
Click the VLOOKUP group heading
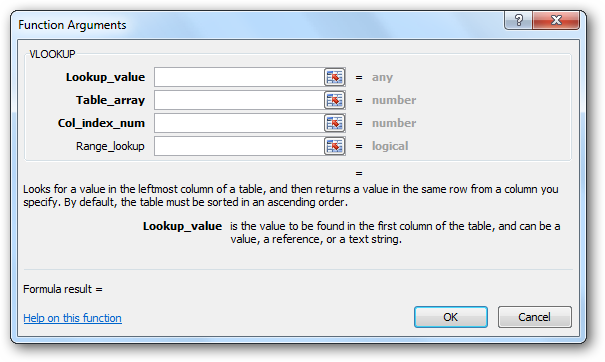pos(52,54)
